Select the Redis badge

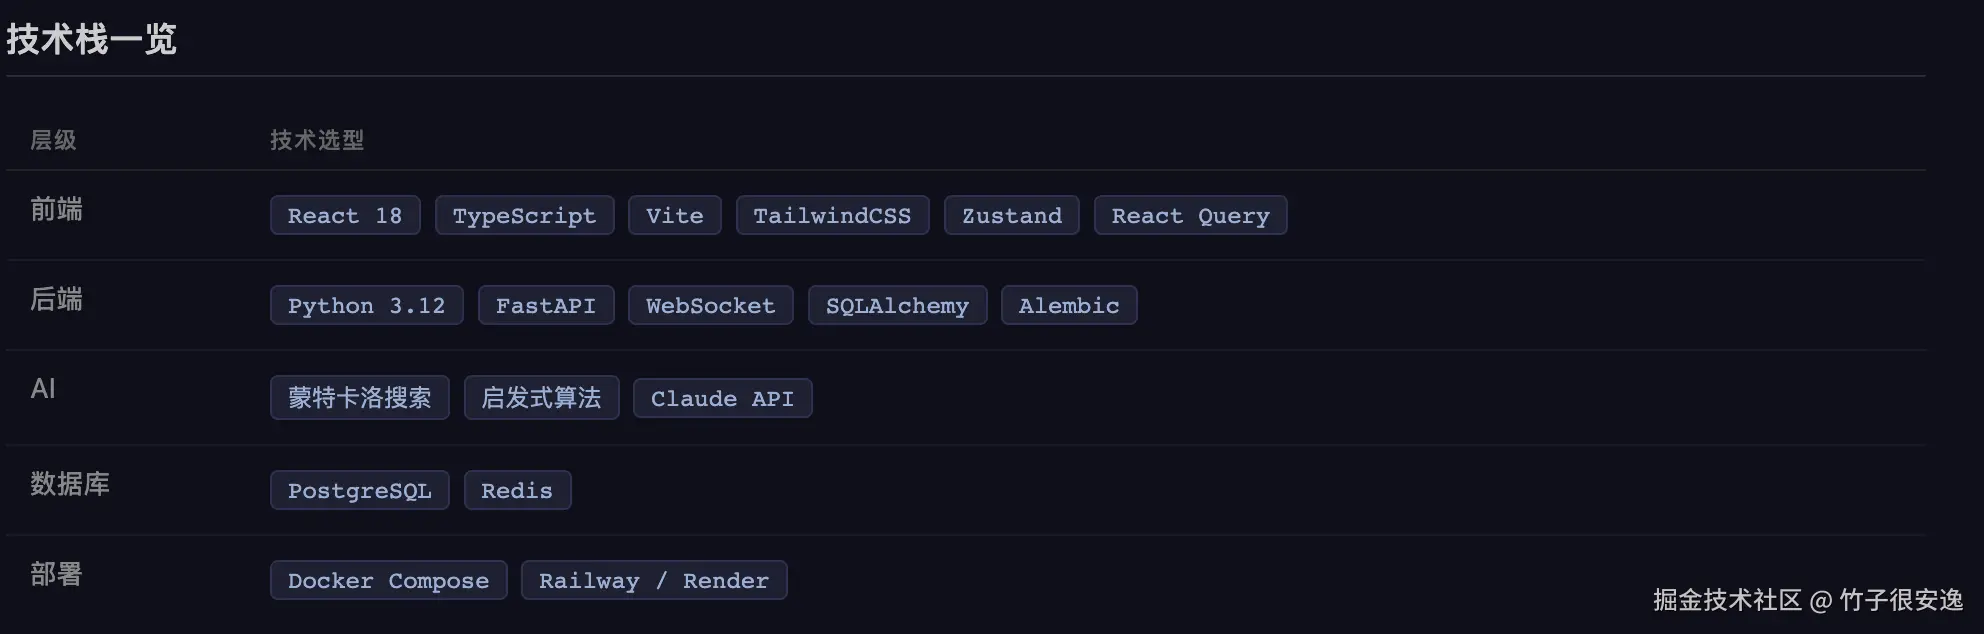pyautogui.click(x=517, y=491)
